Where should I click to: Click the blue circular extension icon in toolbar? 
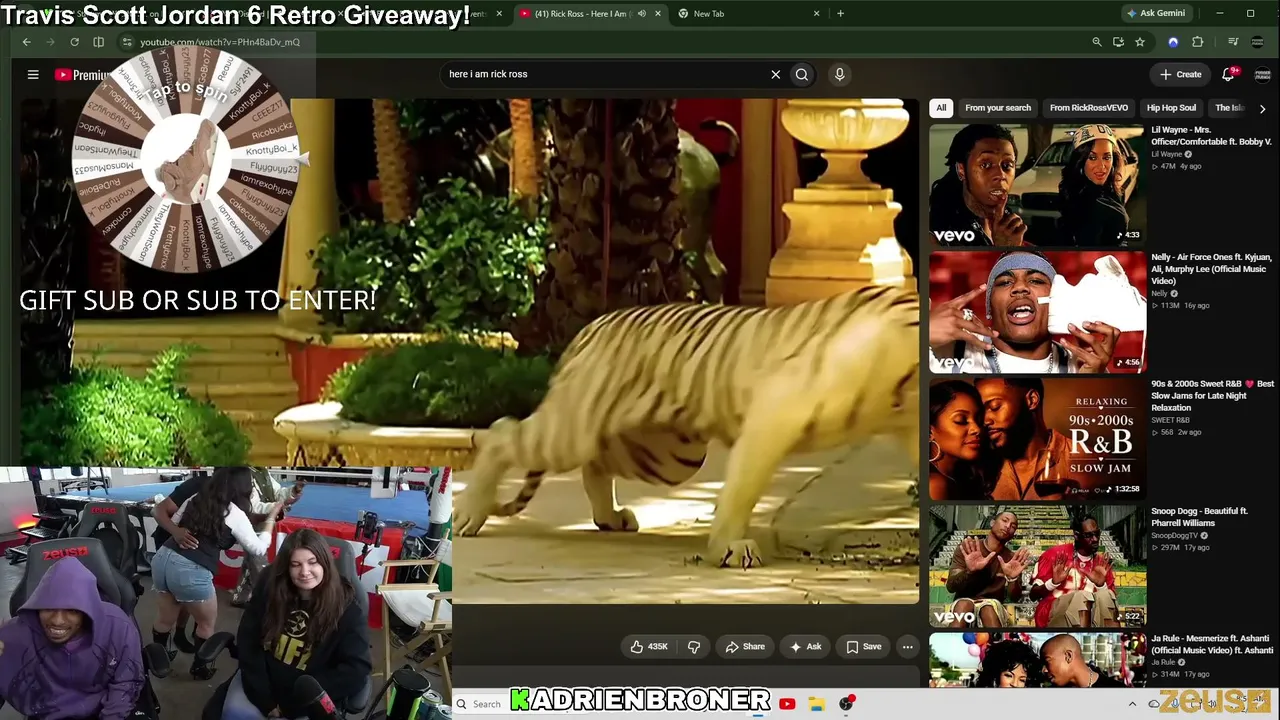pos(1173,42)
